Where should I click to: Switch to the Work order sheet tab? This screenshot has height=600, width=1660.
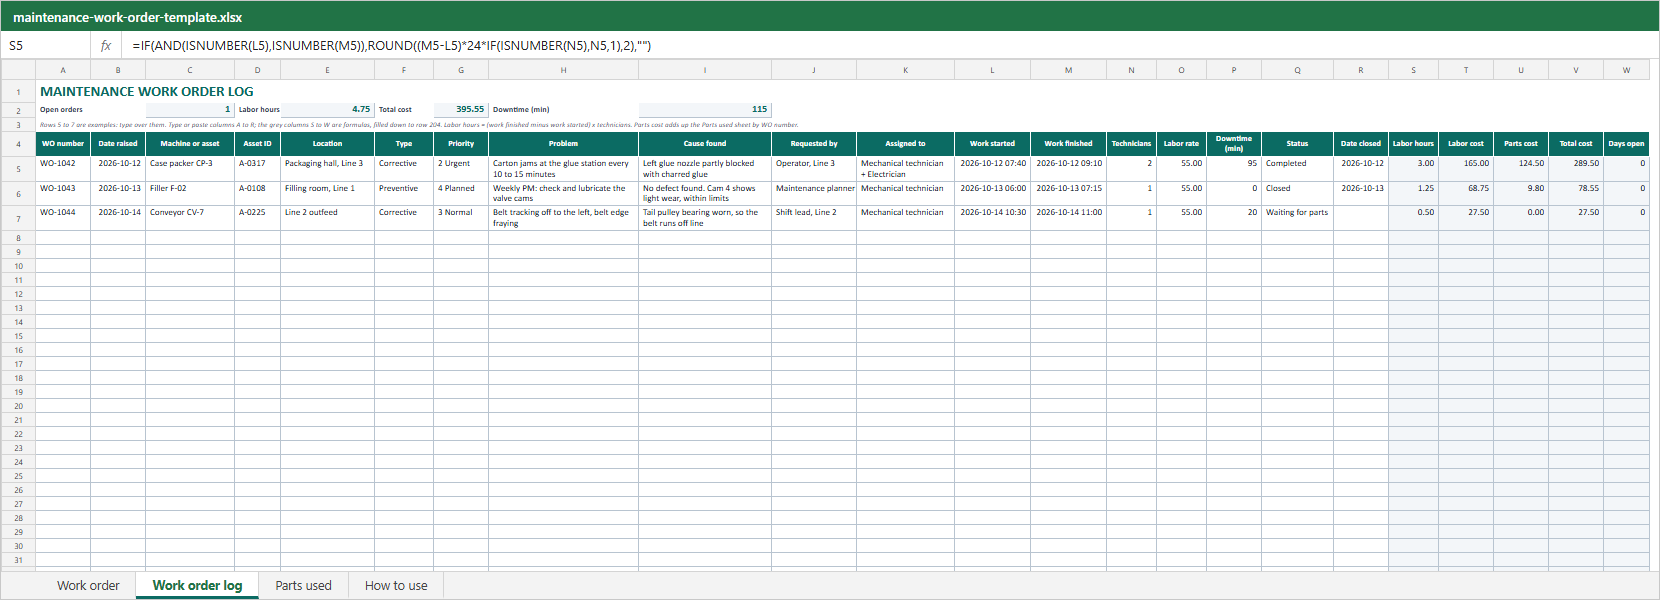[88, 586]
